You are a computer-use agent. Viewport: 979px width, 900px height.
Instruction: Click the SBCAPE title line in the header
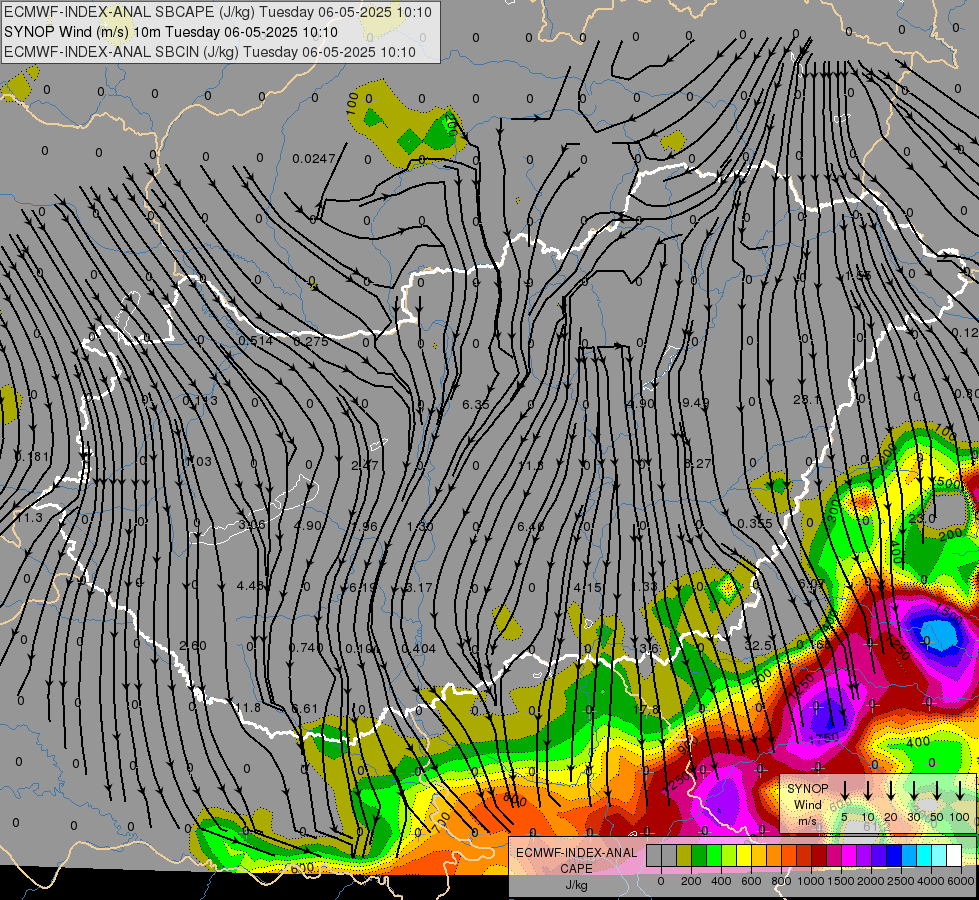218,12
